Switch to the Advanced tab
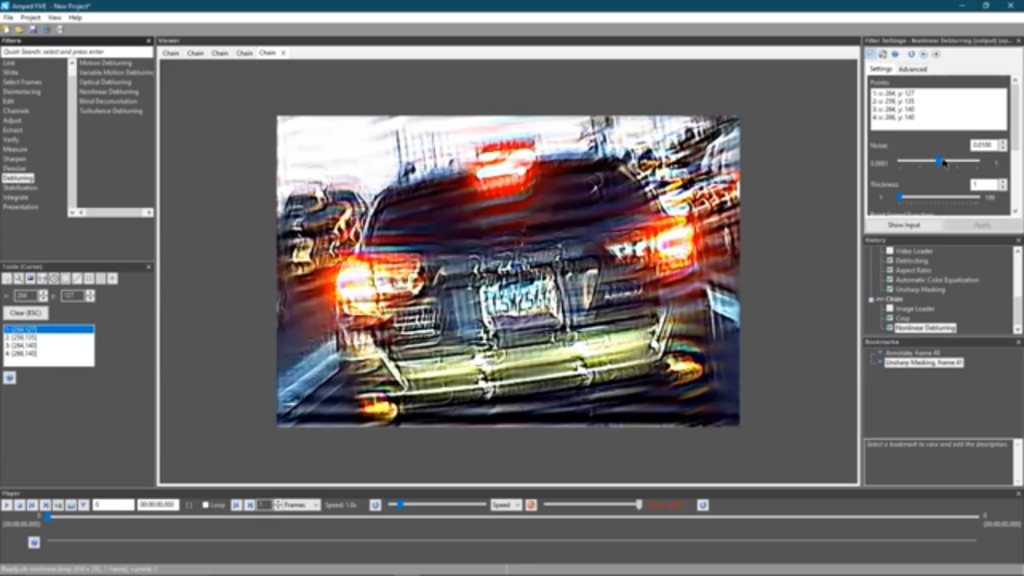Viewport: 1024px width, 576px height. [912, 69]
